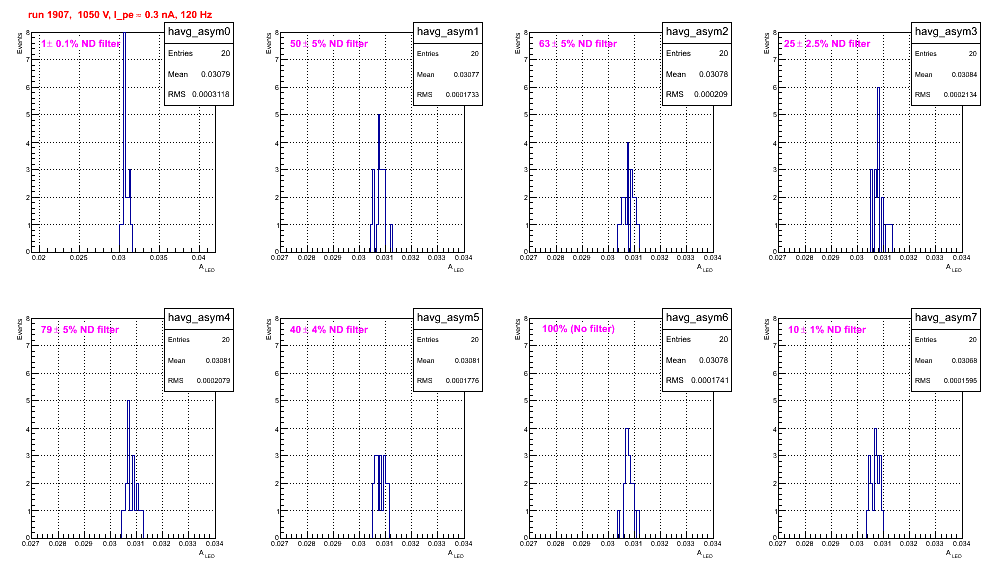
Task: Click the A_LED axis title under havg_asym7 plot
Action: point(954,554)
